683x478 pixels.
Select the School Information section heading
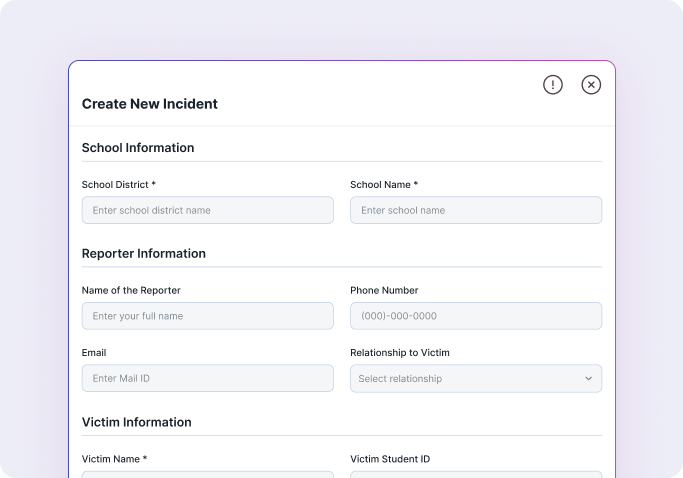coord(138,148)
